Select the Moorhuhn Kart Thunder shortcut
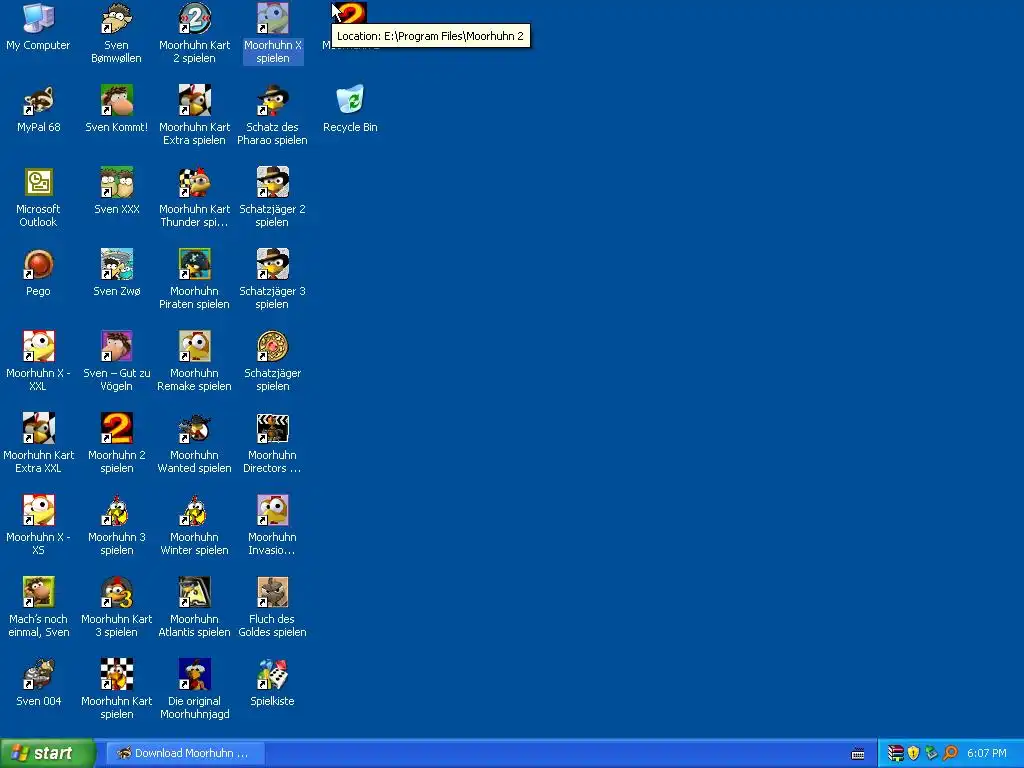1024x768 pixels. coord(195,183)
